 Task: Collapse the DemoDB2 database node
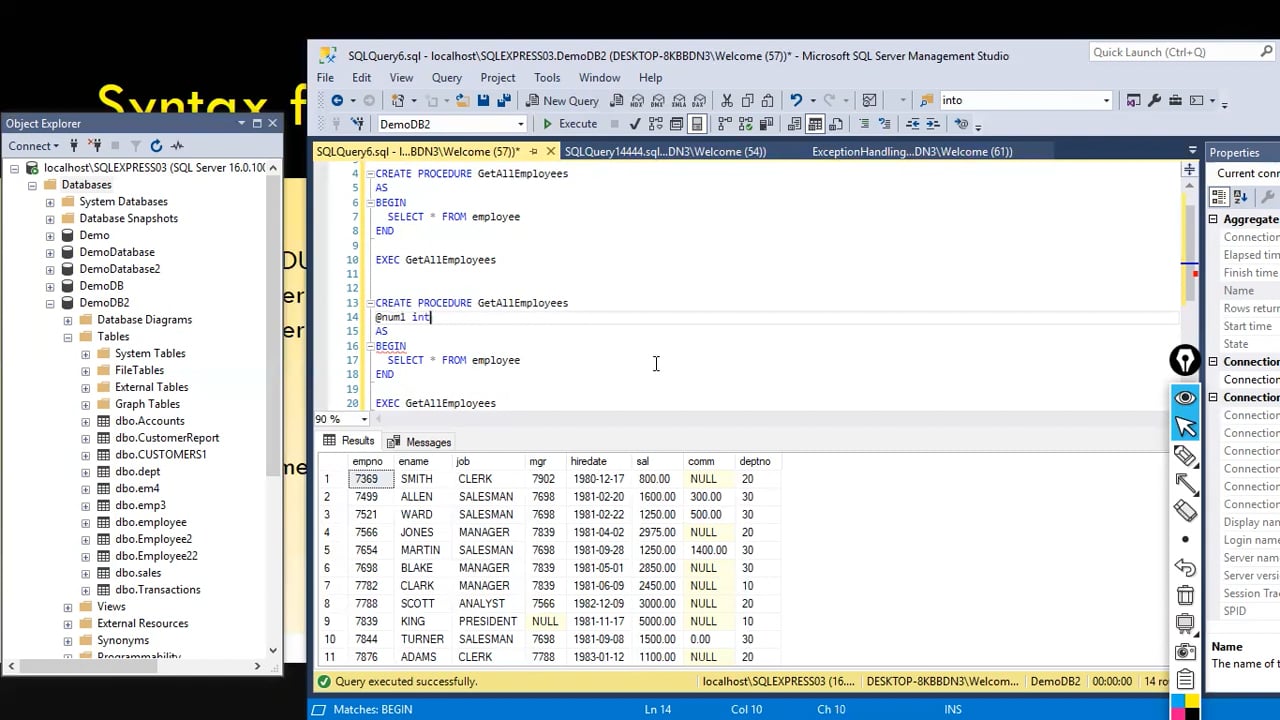pos(50,303)
